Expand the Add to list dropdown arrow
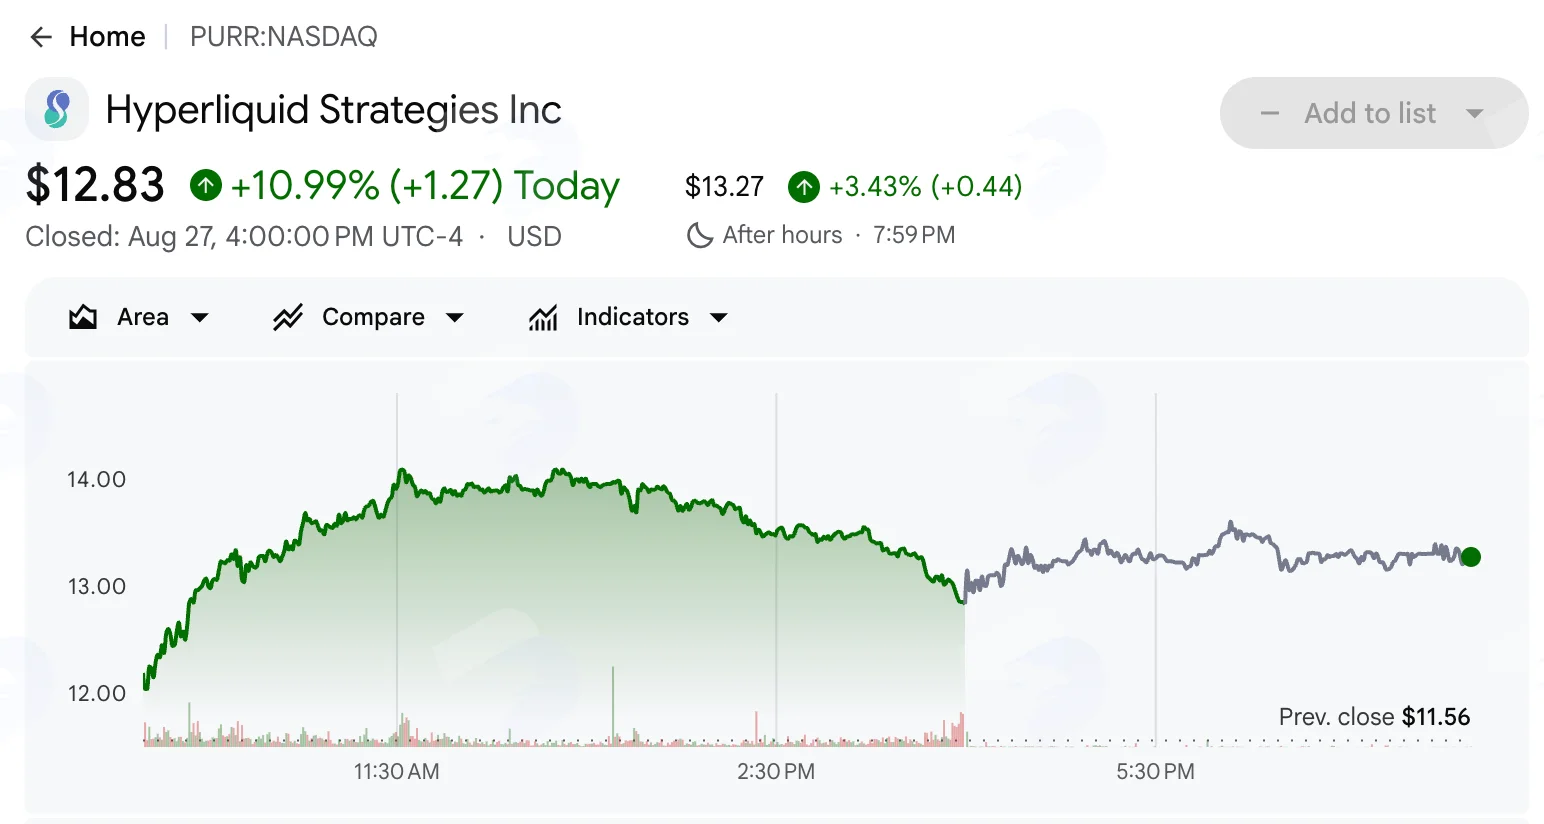The image size is (1544, 824). (1474, 114)
